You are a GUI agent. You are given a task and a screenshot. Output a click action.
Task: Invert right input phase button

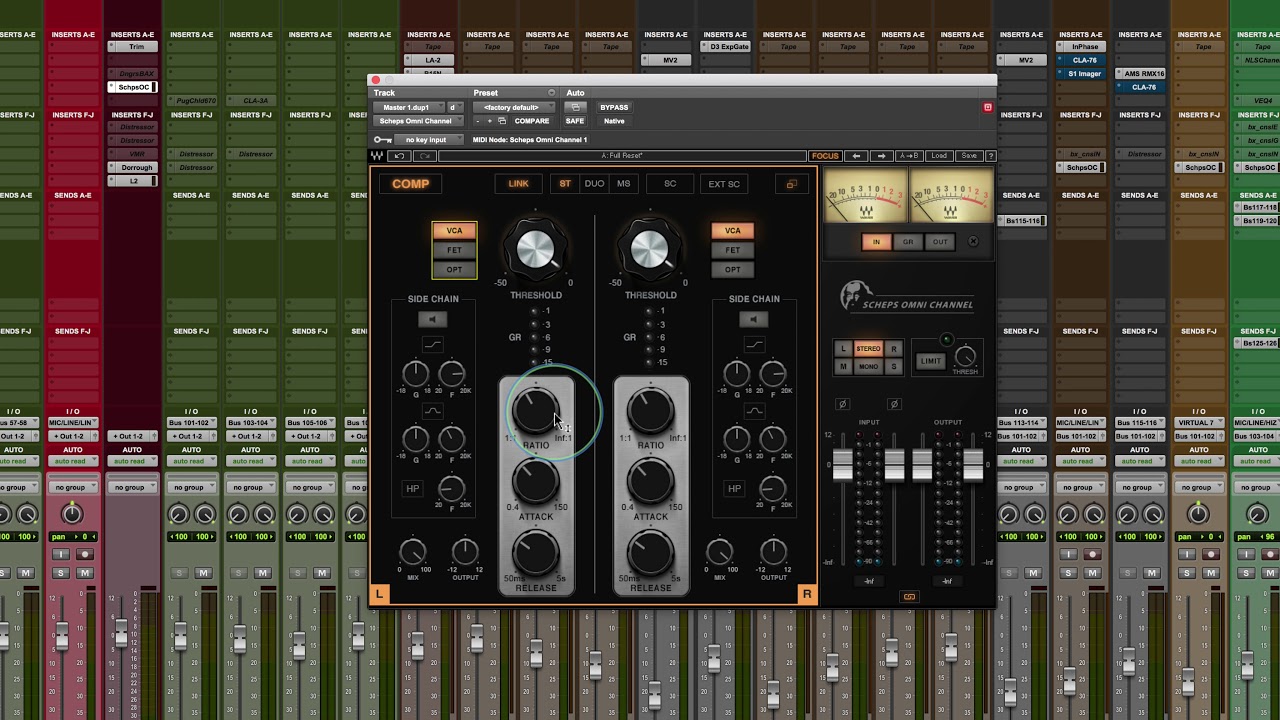point(894,404)
